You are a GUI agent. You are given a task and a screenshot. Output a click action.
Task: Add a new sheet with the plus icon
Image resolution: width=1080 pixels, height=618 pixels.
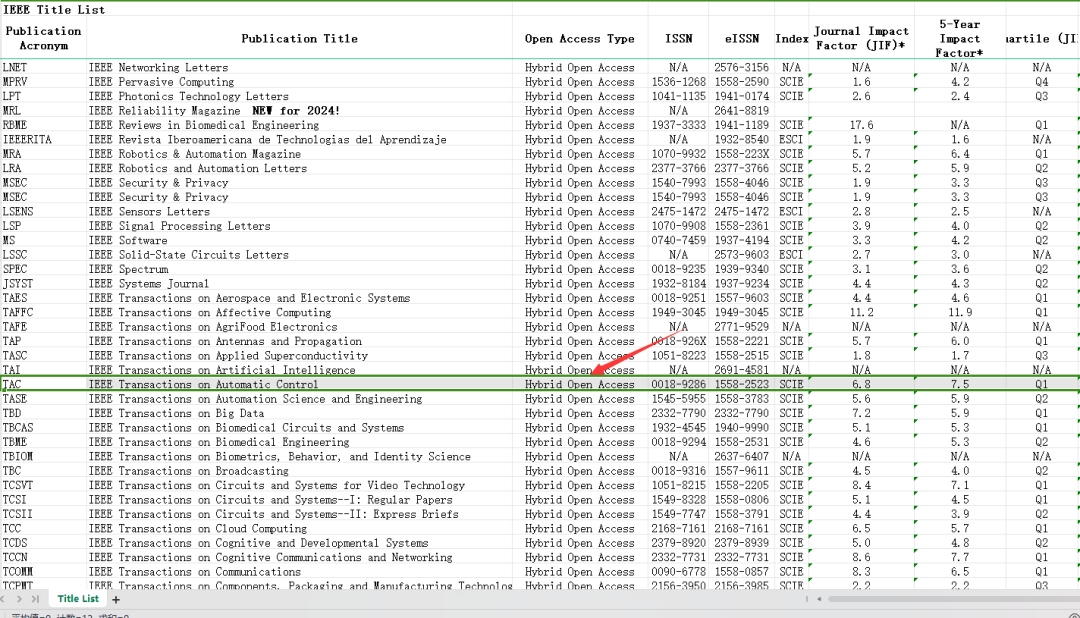tap(116, 599)
